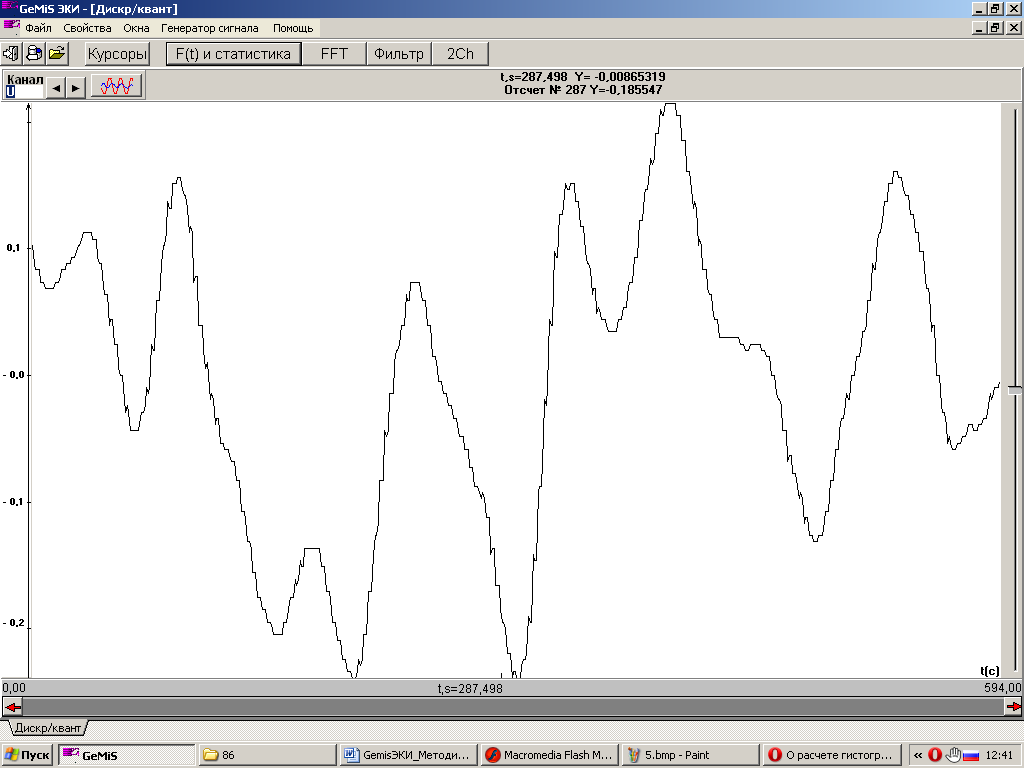Click the t(c) axis label
This screenshot has height=768, width=1024.
[989, 671]
